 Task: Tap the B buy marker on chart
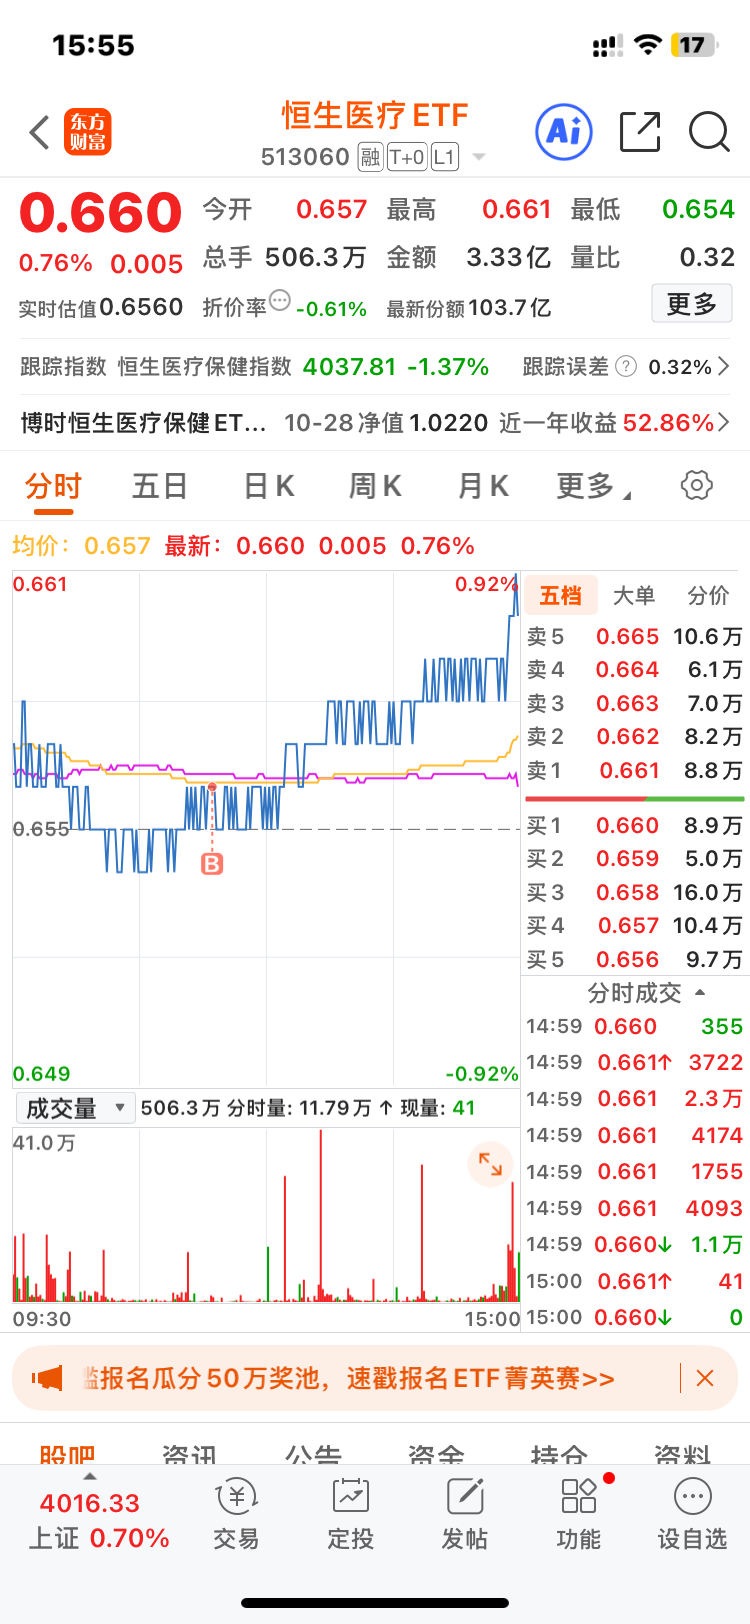[212, 864]
